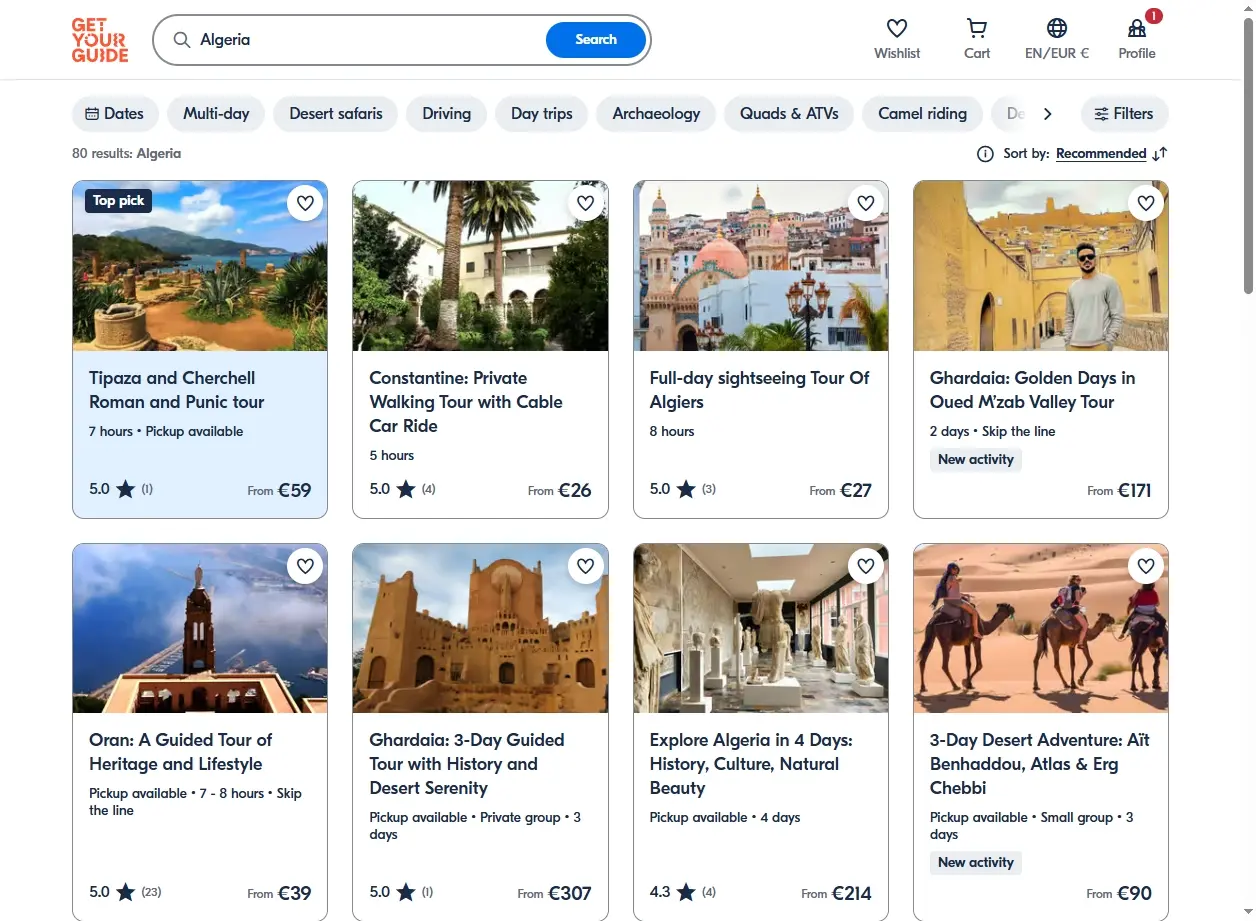Show more filter chips with right chevron
Screen dimensions: 1256x921
click(1047, 113)
